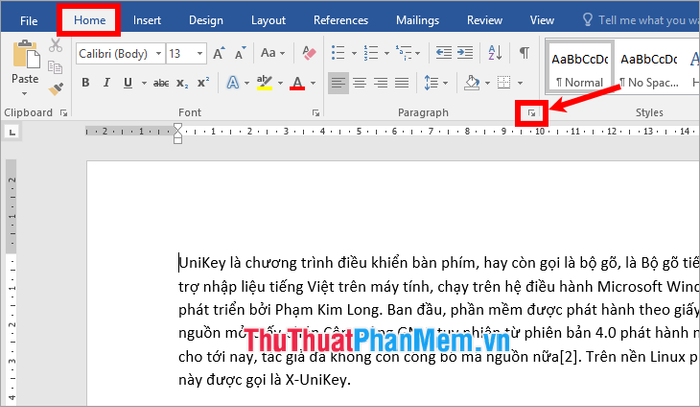
Task: Switch to the Home tab
Action: (90, 21)
